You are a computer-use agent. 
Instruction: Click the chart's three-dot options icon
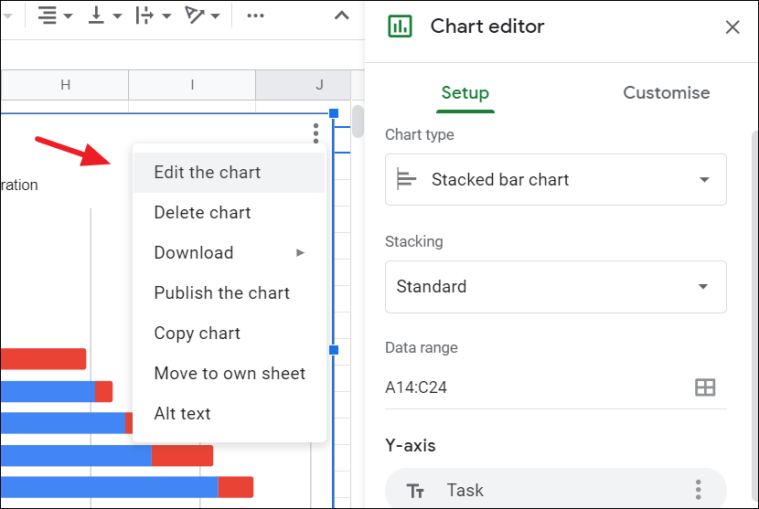[316, 133]
